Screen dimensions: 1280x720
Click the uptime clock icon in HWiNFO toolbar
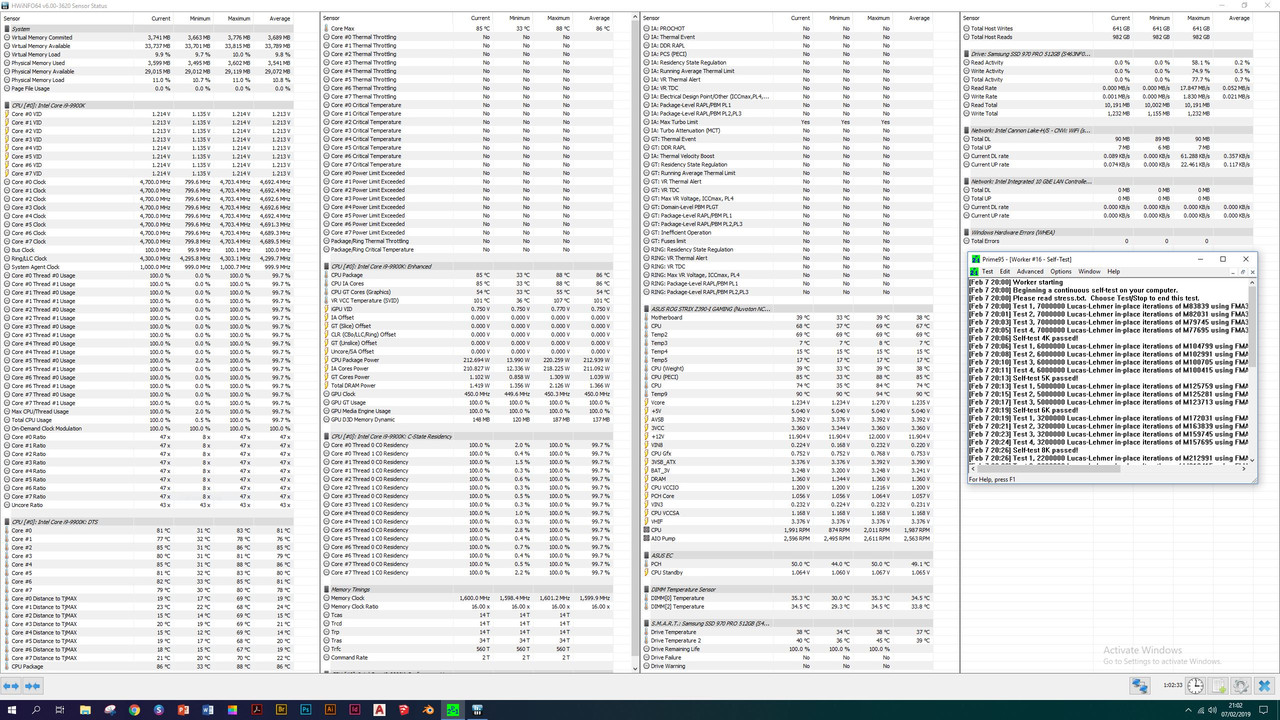[x=1194, y=685]
